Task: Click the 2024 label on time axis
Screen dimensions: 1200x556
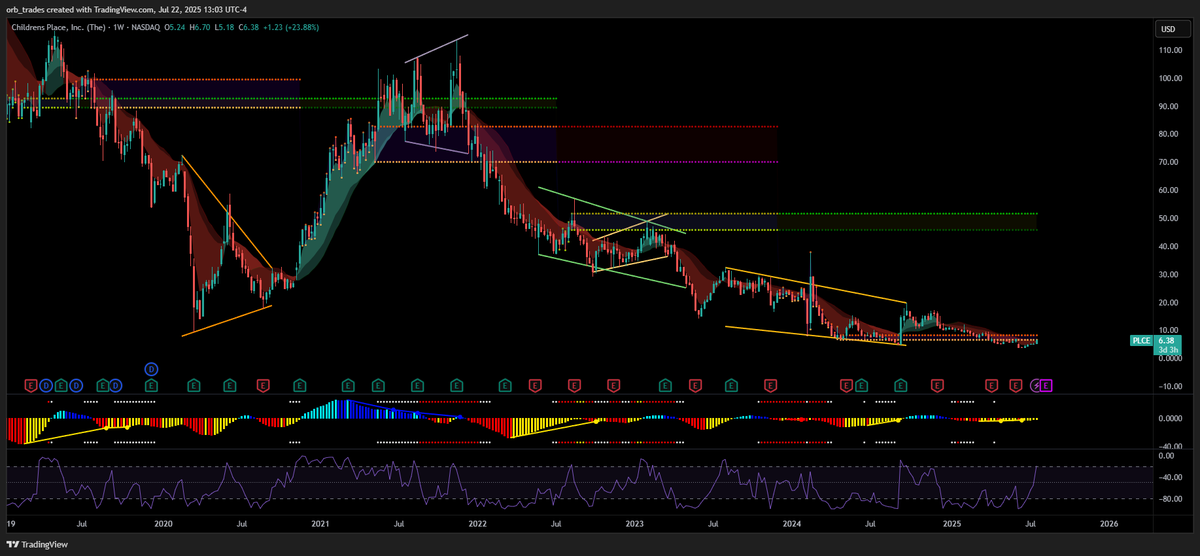Action: (793, 523)
